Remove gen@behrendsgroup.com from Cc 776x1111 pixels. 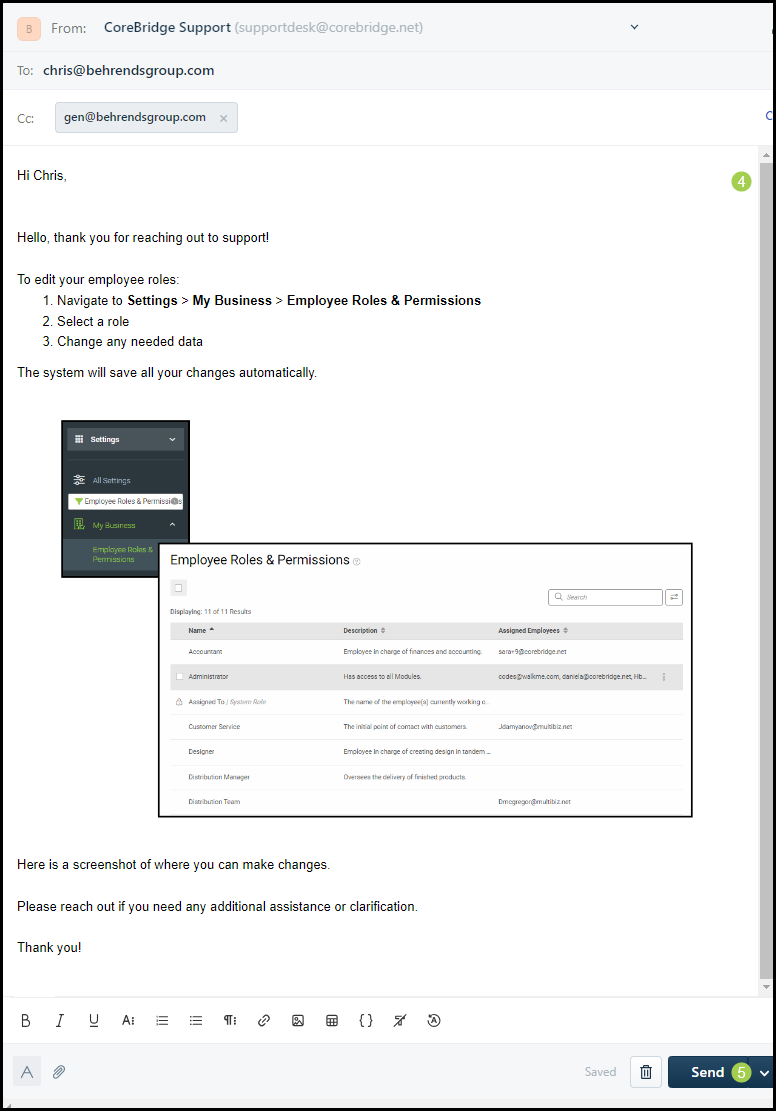coord(223,118)
